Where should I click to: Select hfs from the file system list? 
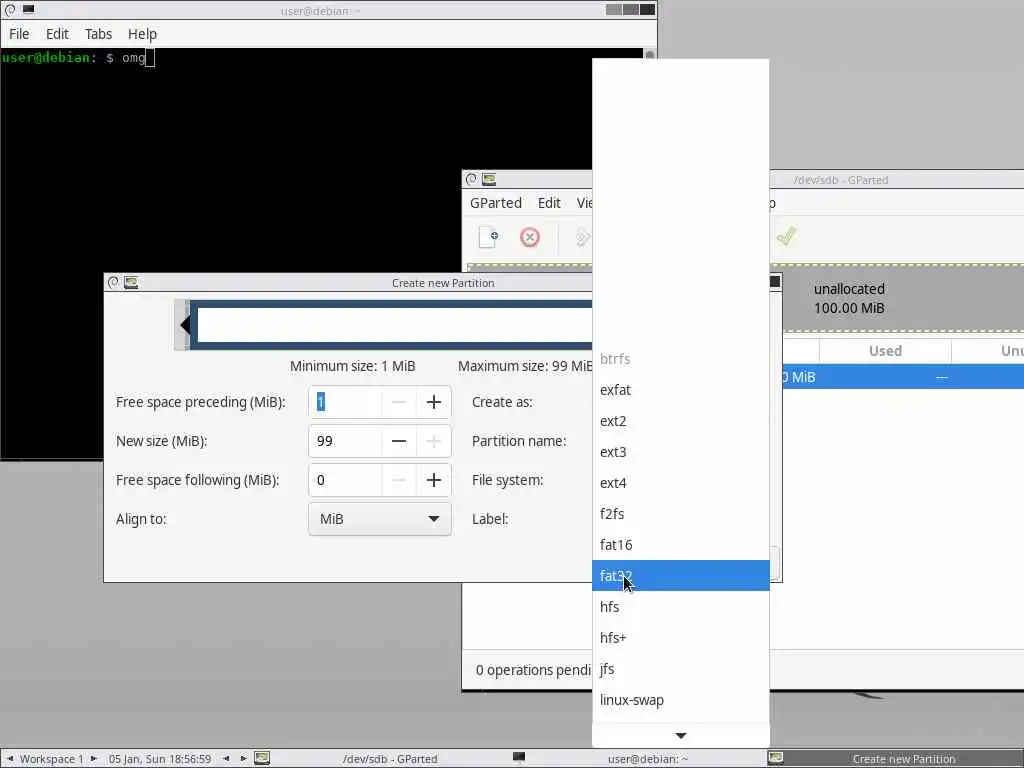680,607
